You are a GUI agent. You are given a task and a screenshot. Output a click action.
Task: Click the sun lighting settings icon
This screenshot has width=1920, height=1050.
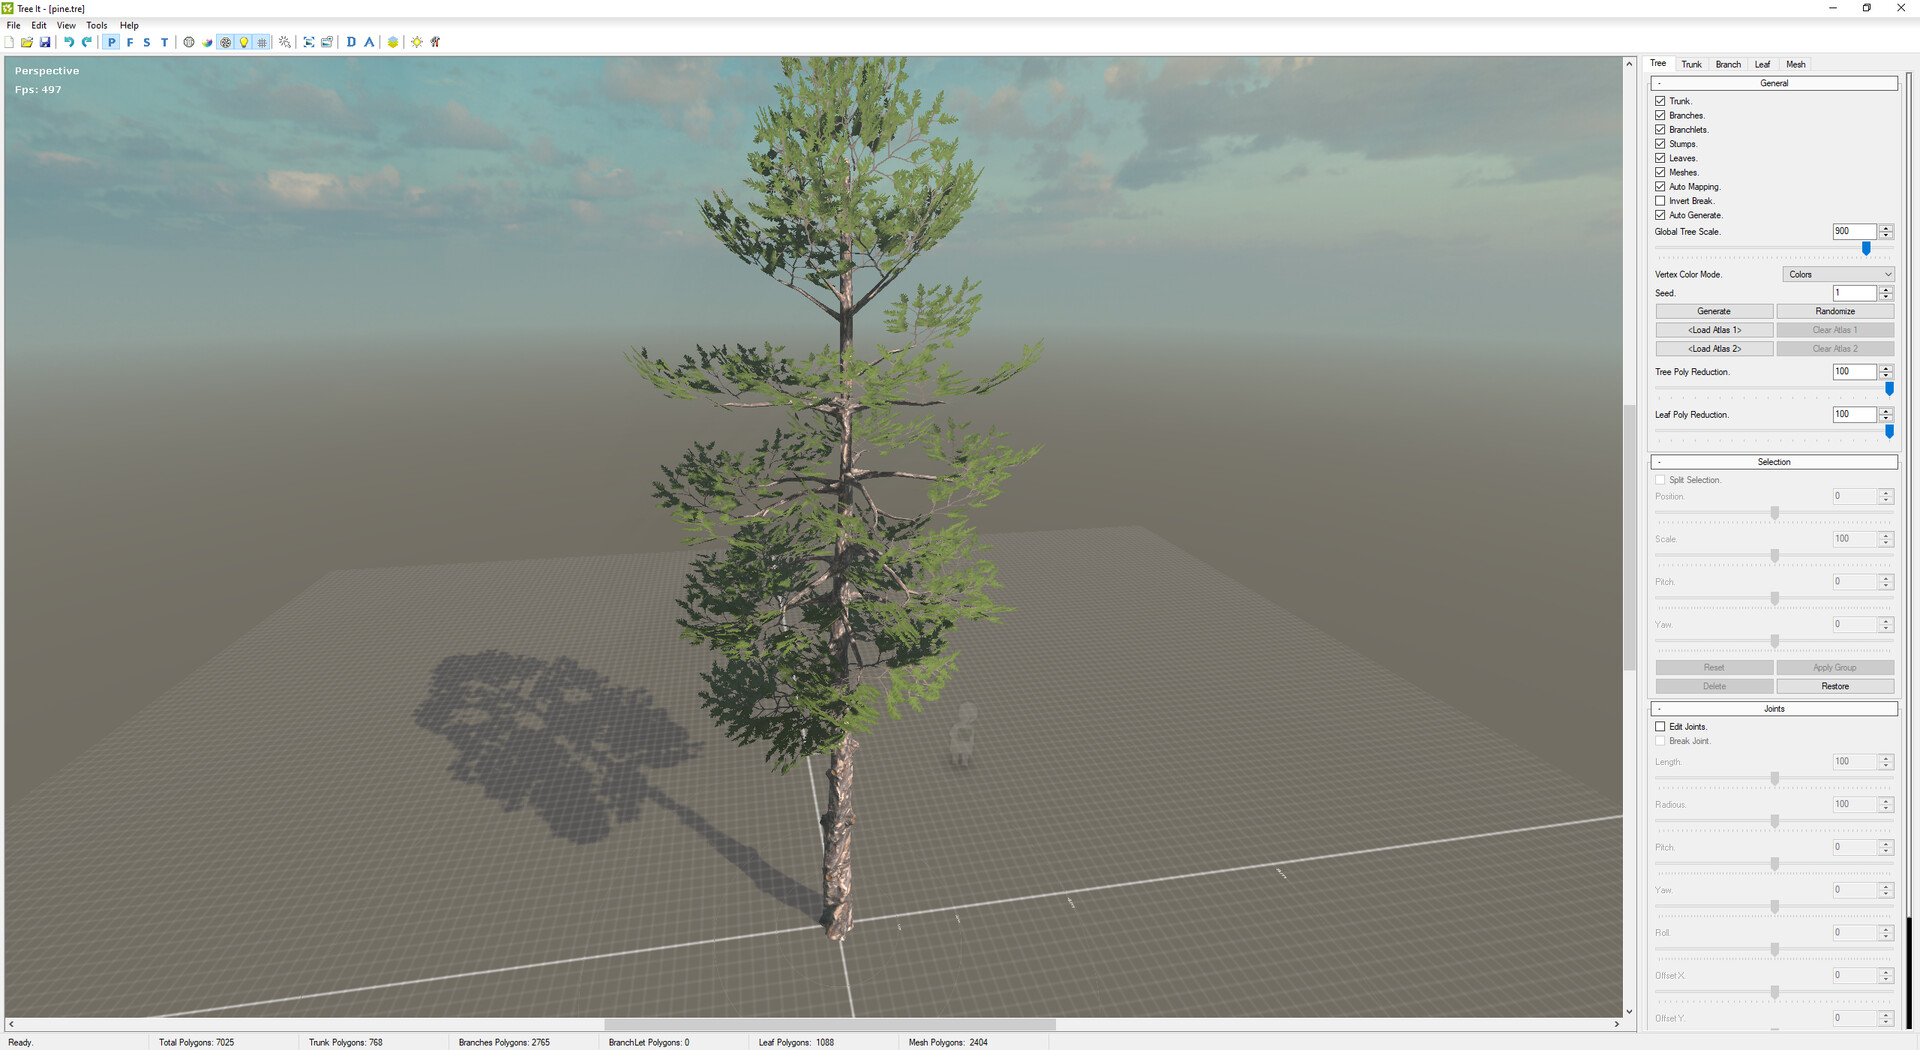click(417, 42)
